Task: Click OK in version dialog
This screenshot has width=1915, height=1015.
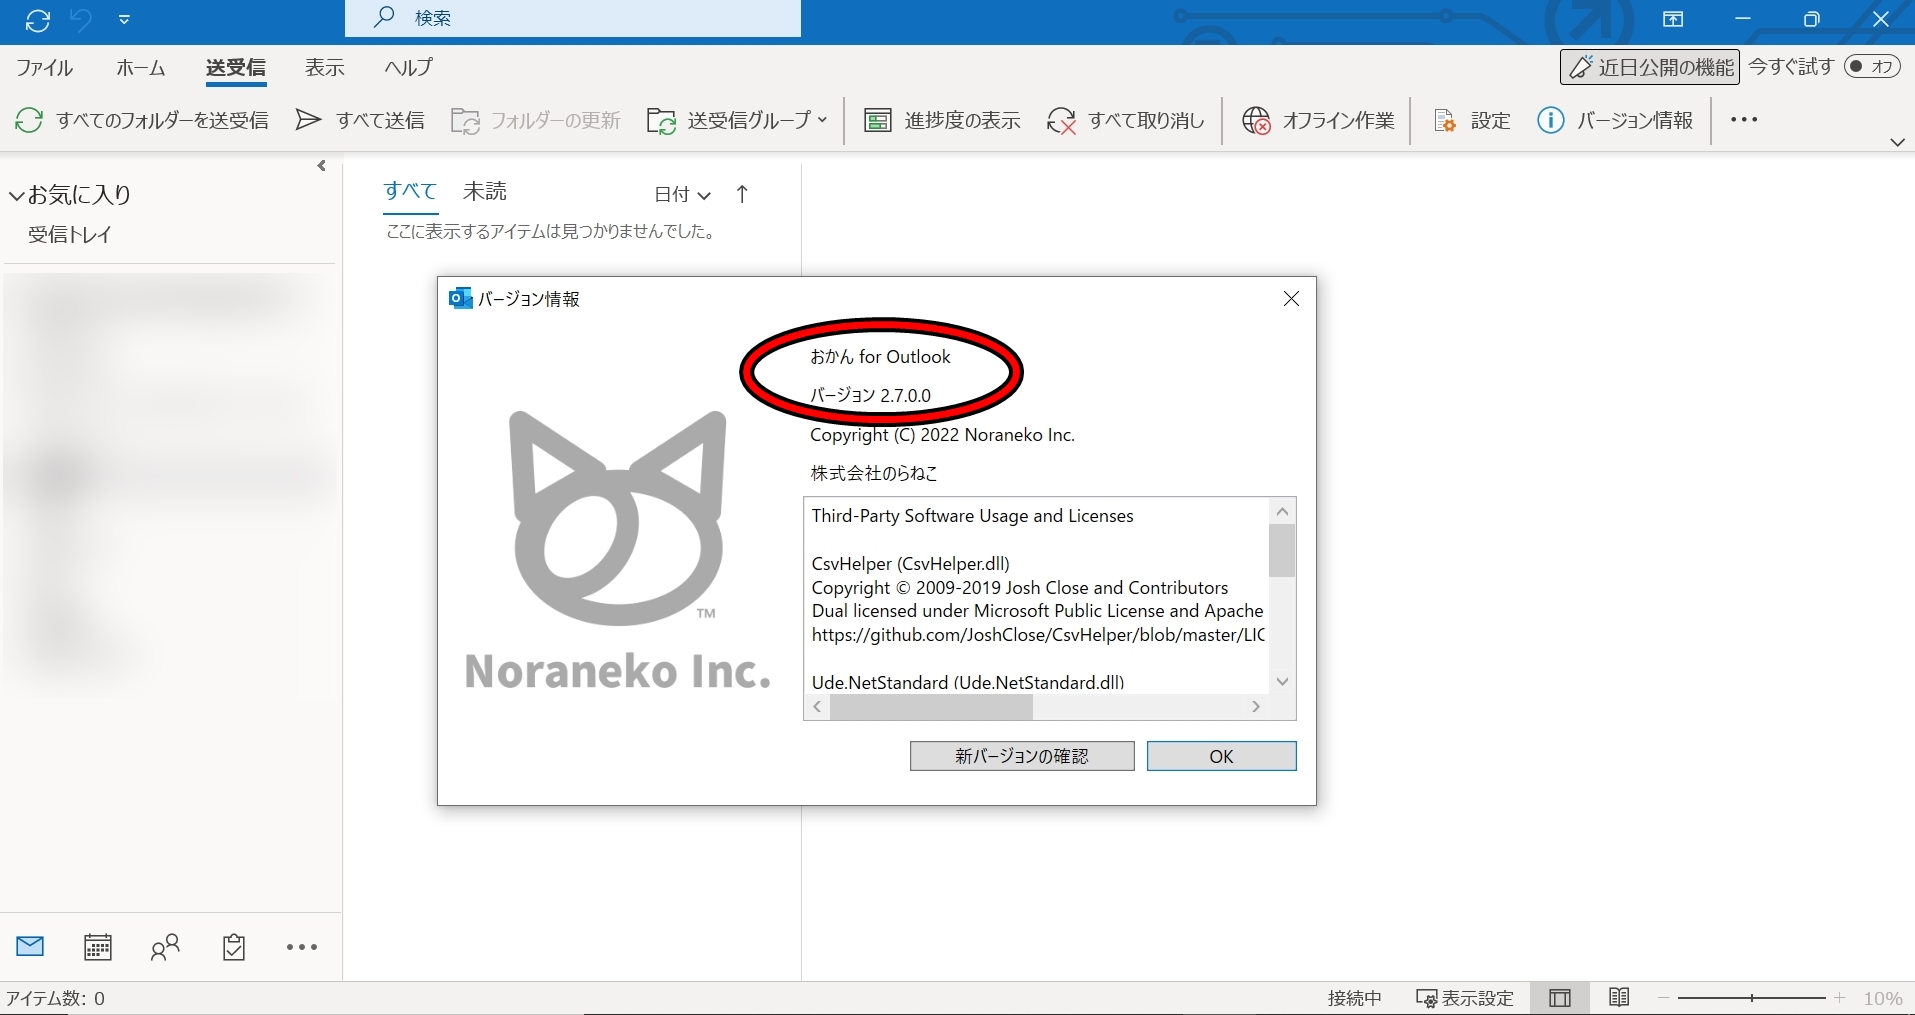Action: click(1221, 756)
